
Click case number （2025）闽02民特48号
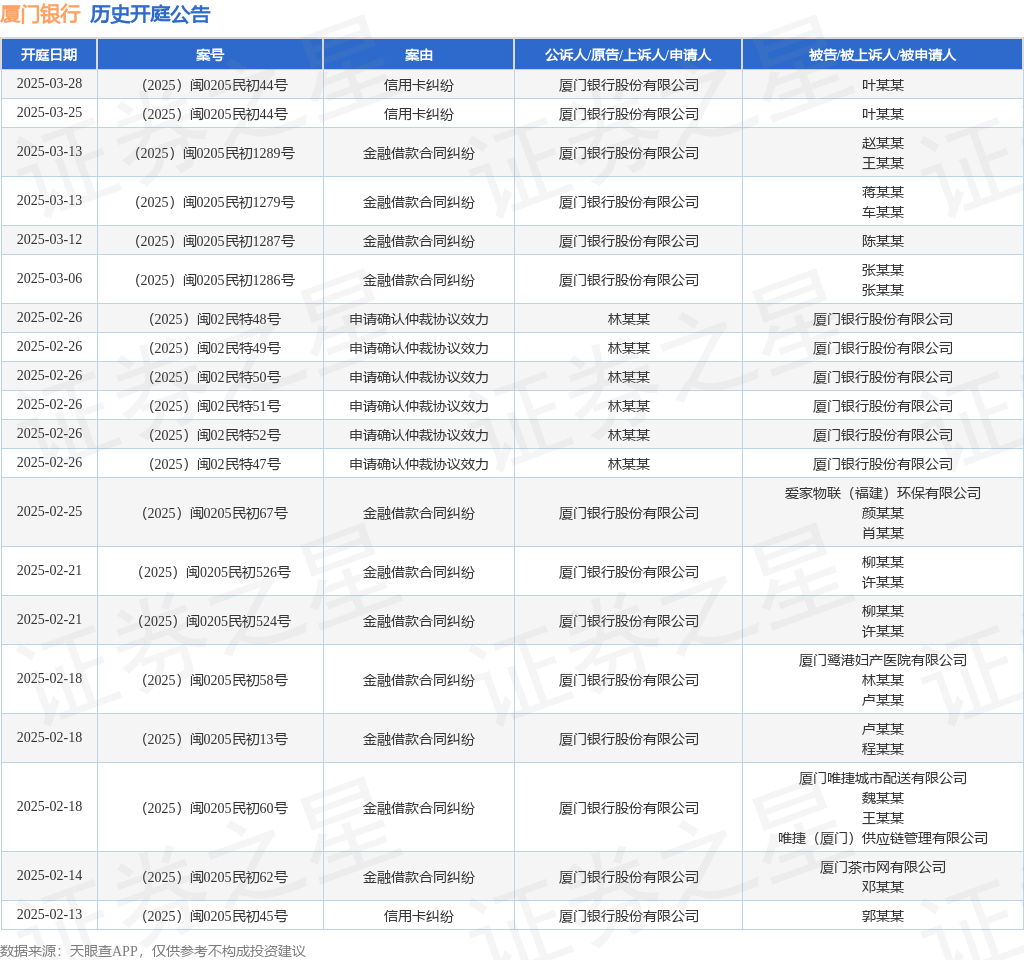(x=210, y=319)
